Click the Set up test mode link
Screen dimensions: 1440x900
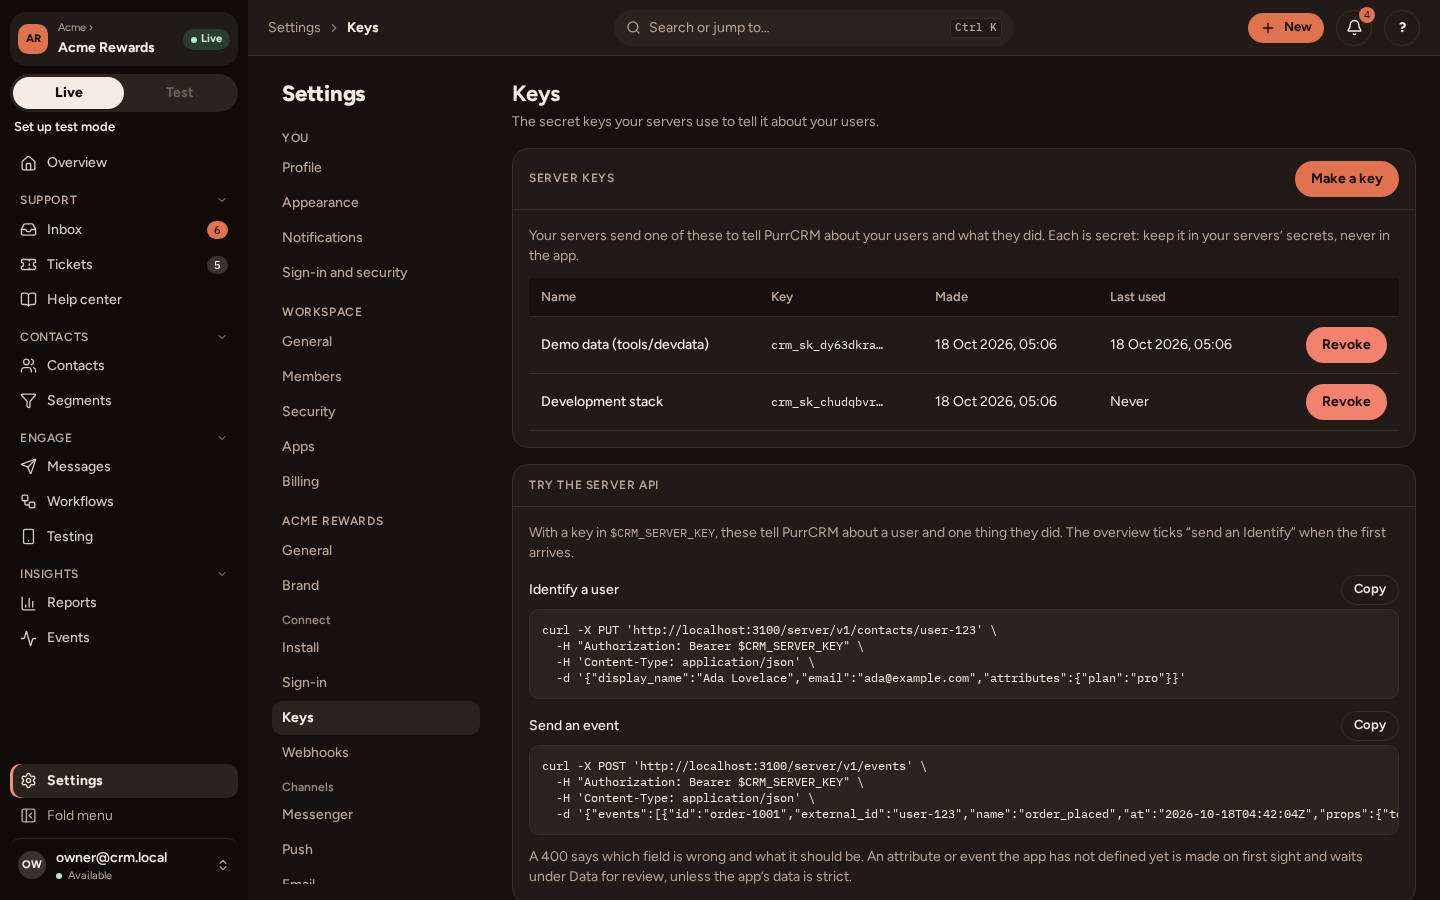(x=65, y=127)
